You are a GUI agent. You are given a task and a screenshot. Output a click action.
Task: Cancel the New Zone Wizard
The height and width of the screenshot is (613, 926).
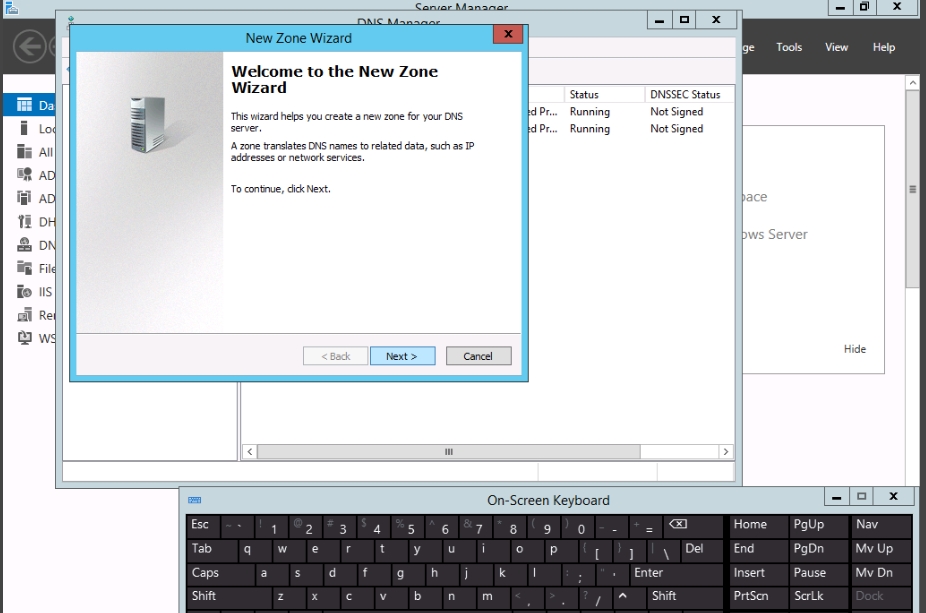coord(478,356)
